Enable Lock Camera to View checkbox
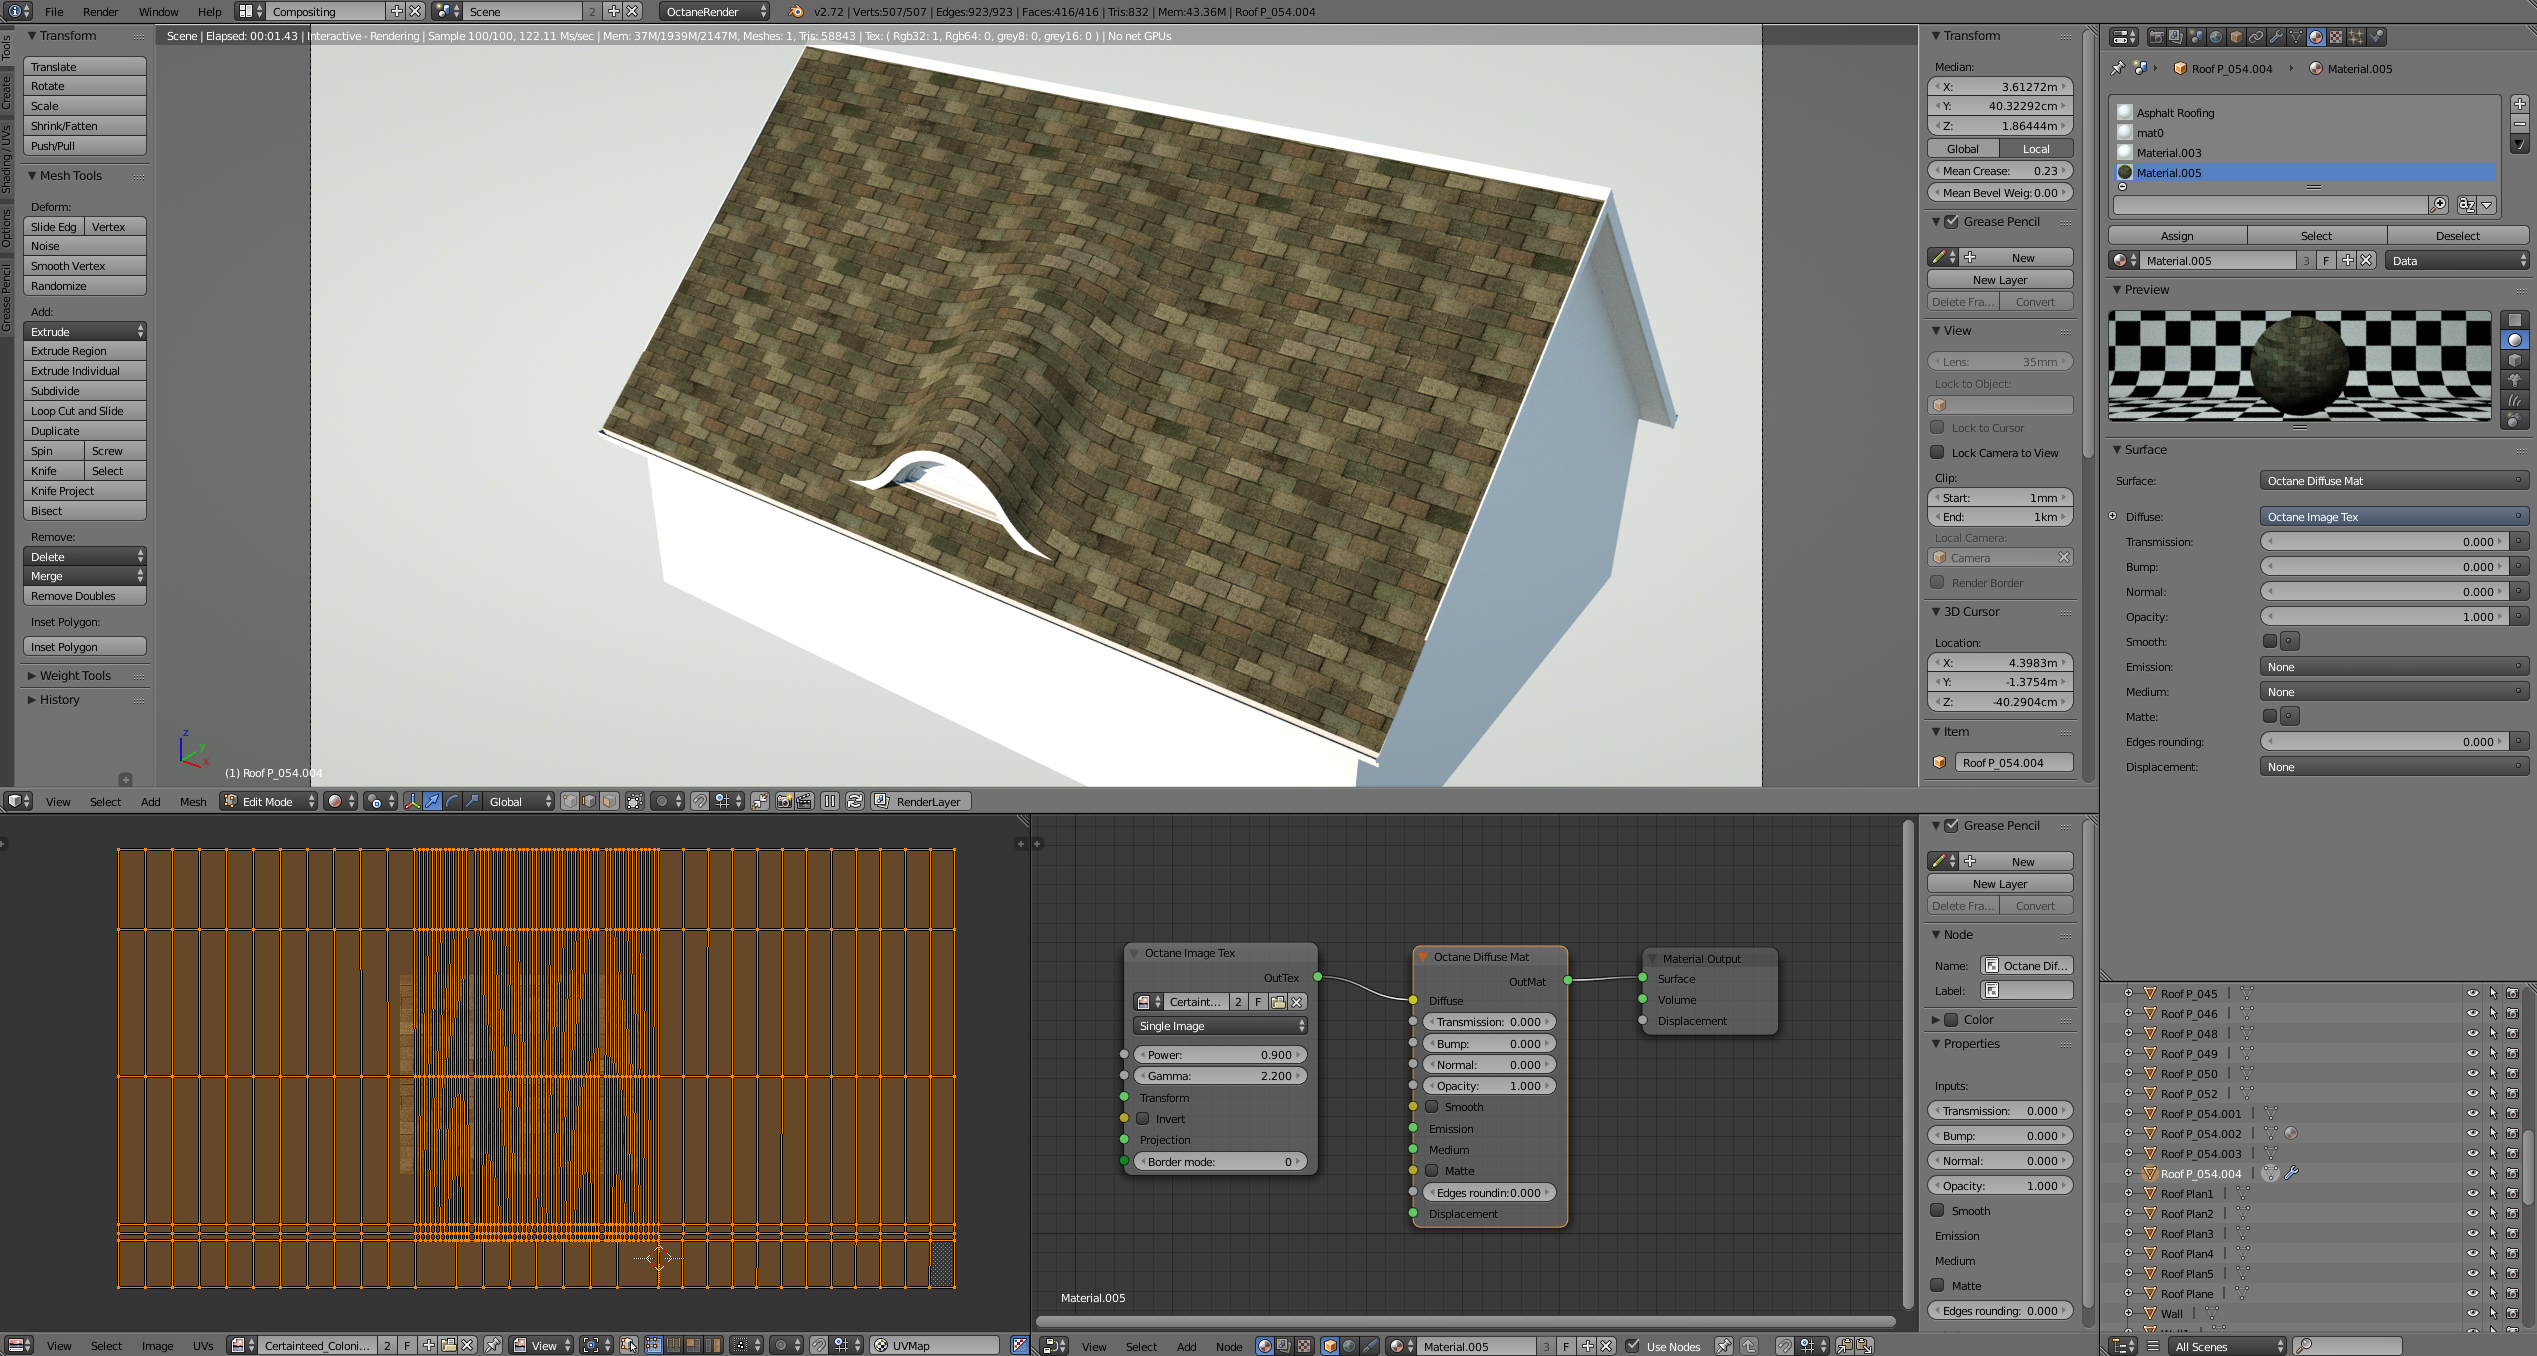The width and height of the screenshot is (2537, 1356). (x=1938, y=453)
